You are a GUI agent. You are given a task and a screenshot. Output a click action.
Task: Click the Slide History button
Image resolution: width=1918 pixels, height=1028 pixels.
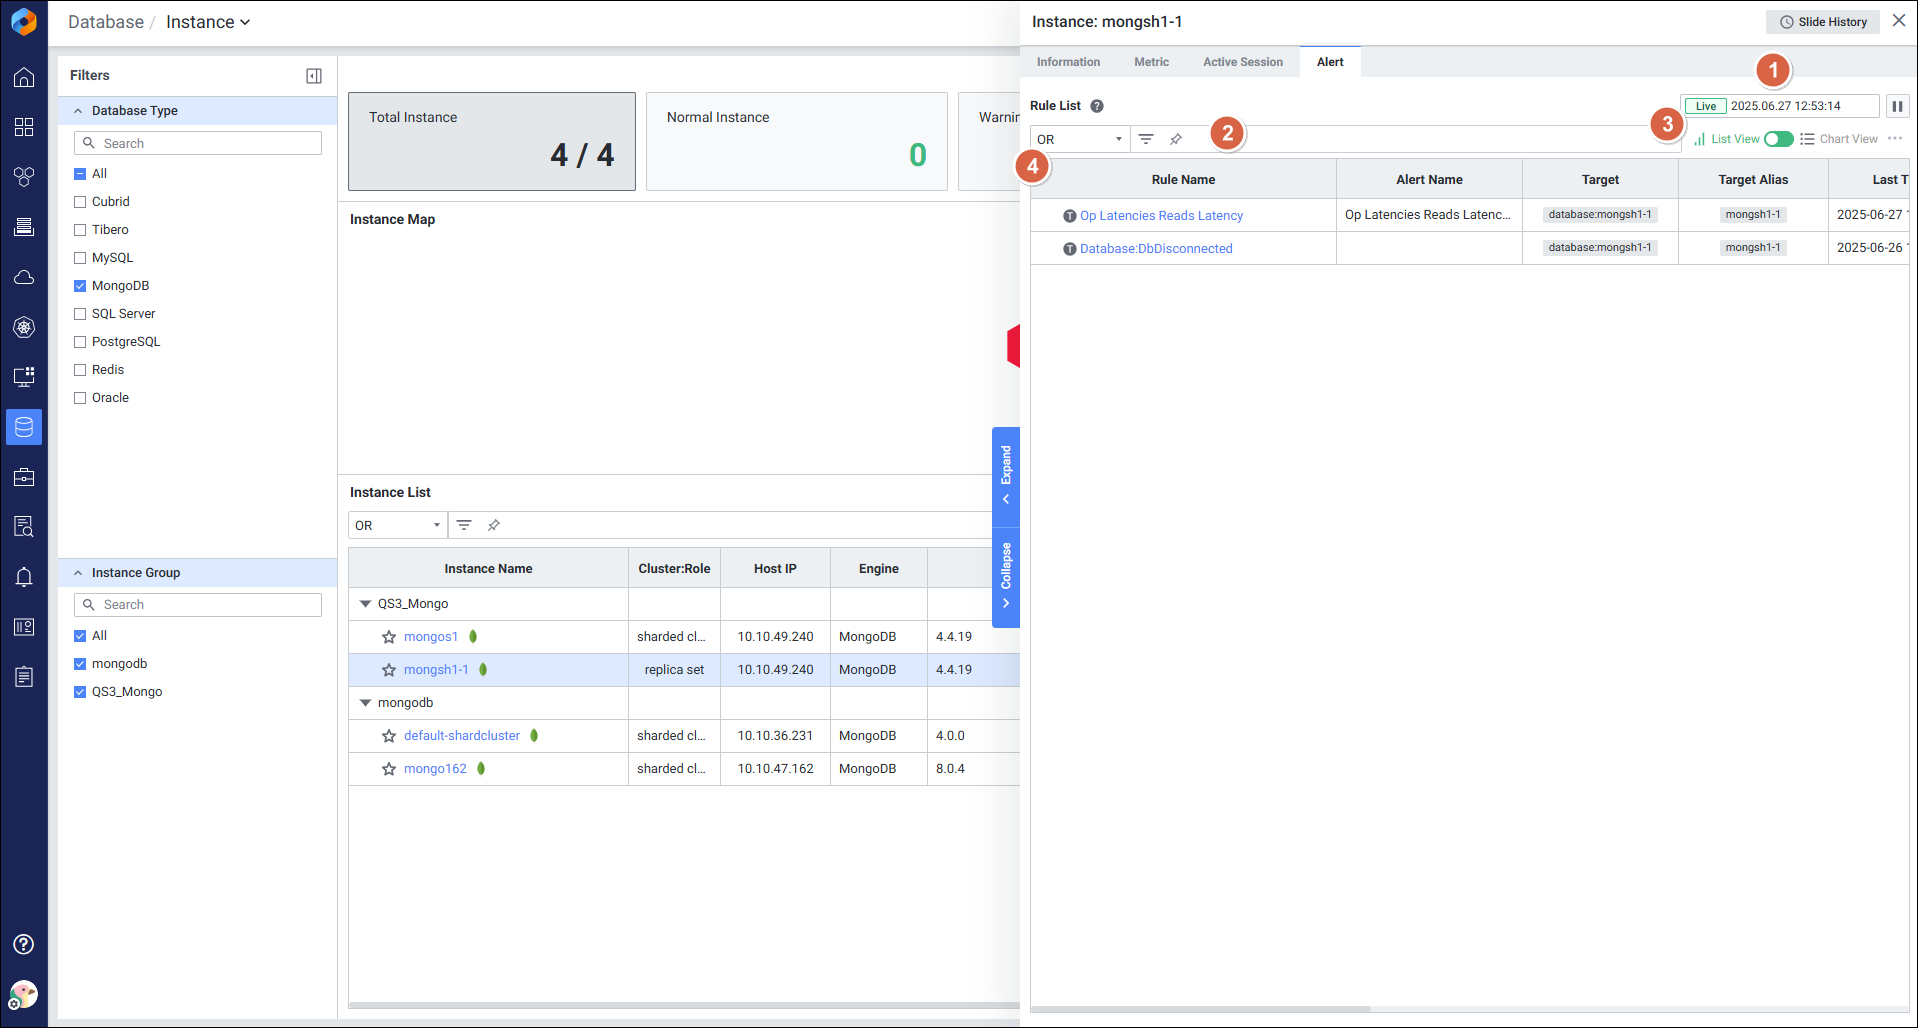(x=1823, y=22)
